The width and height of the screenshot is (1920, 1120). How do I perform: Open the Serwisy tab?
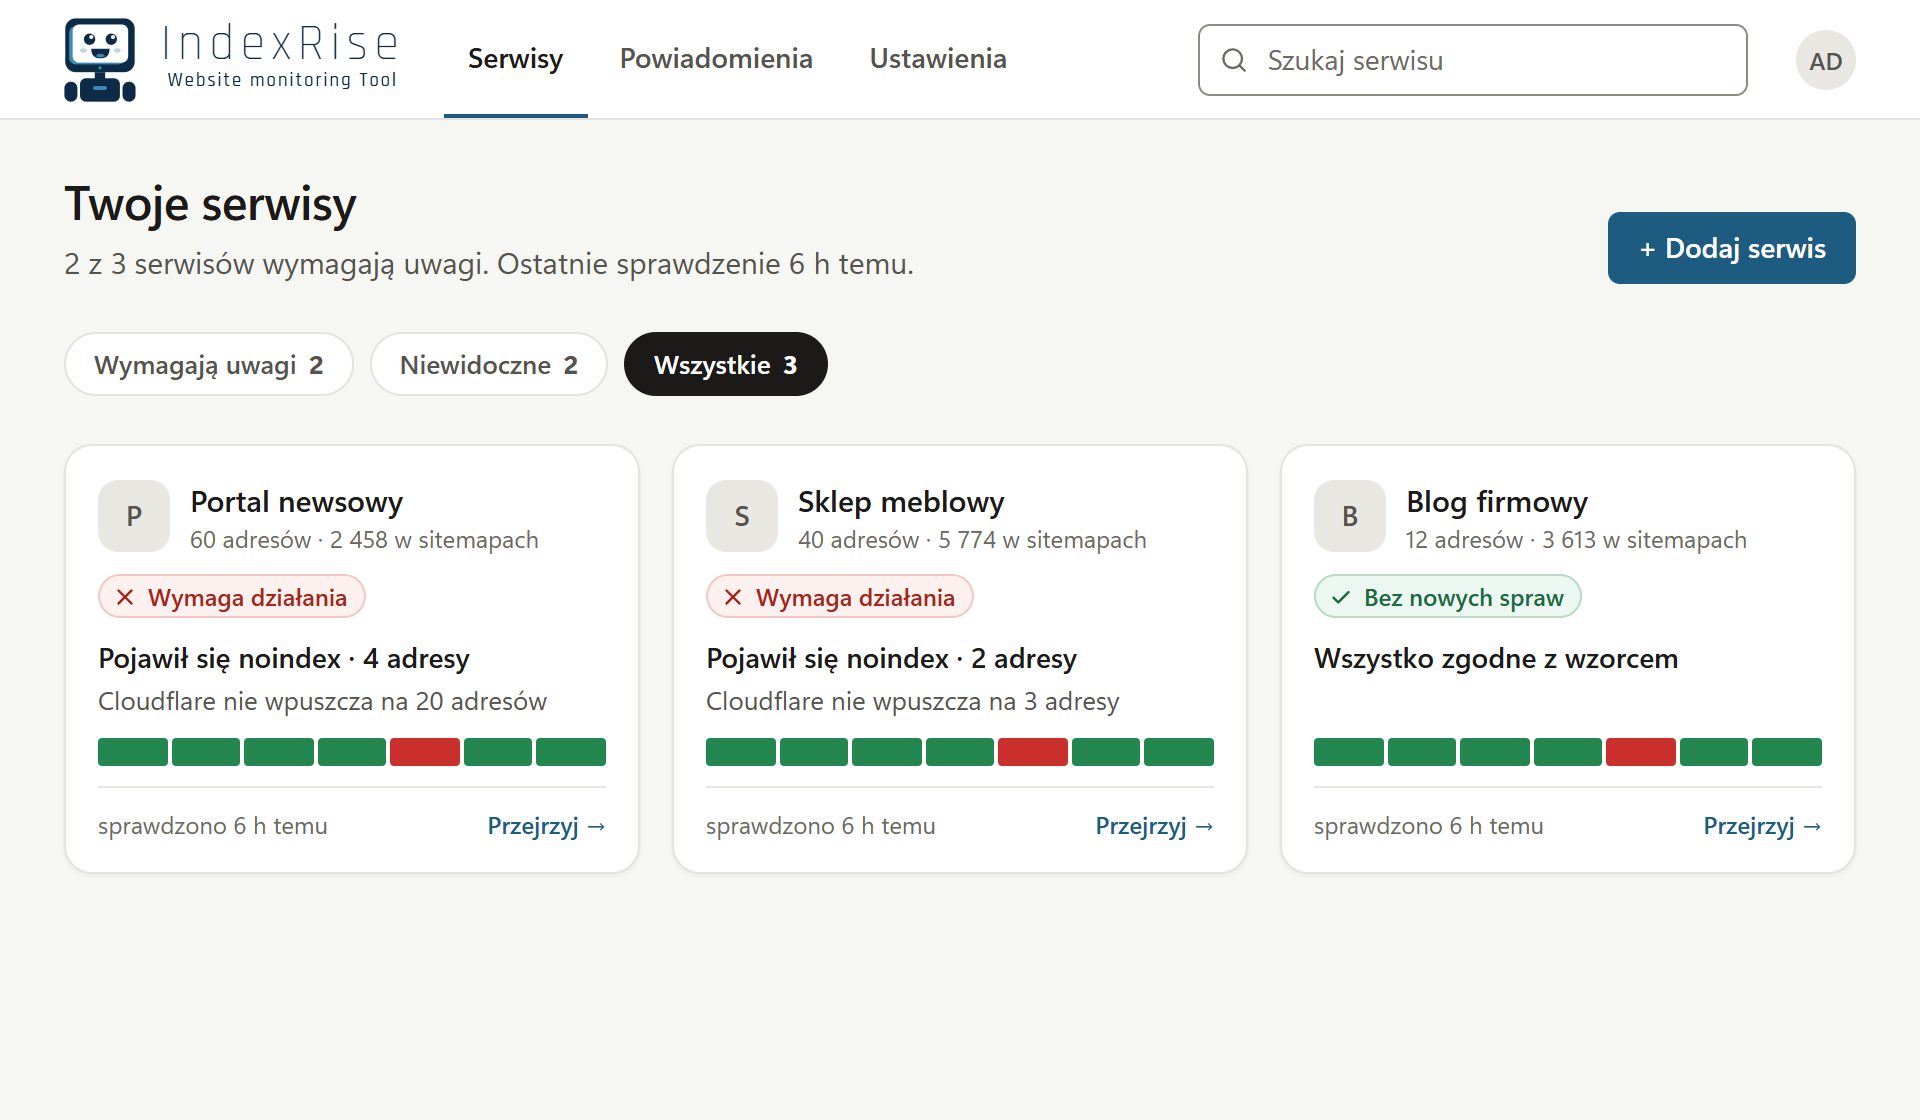(x=515, y=59)
